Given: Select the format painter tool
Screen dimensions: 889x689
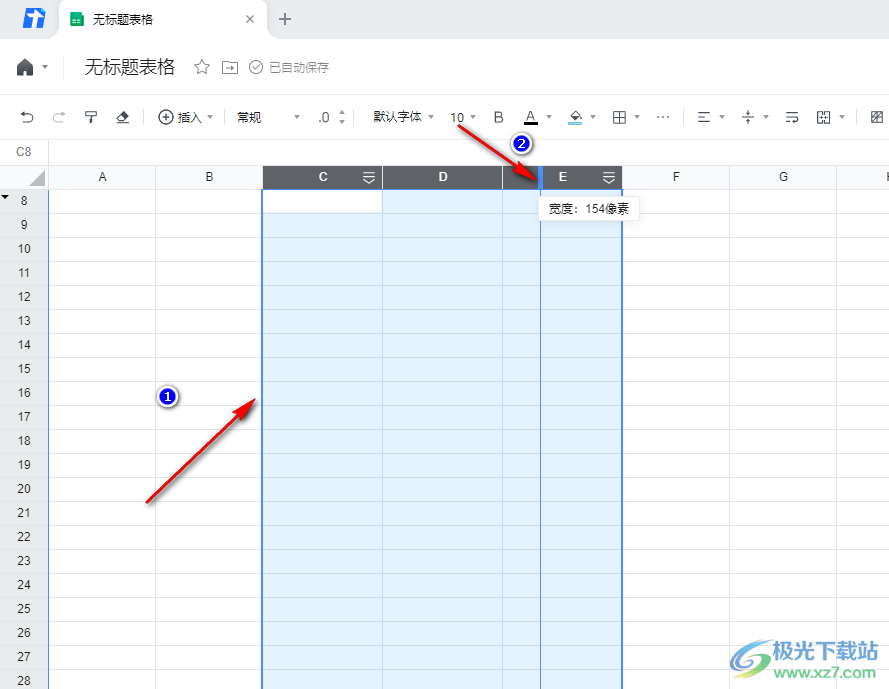Looking at the screenshot, I should click(x=91, y=117).
